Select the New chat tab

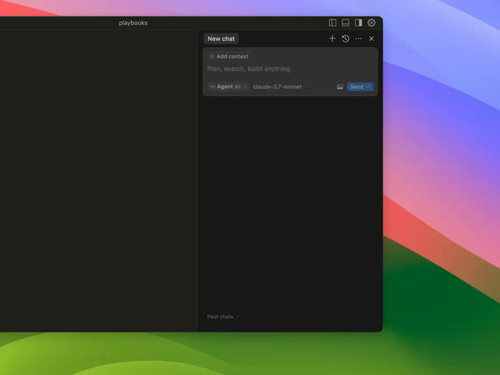click(221, 39)
